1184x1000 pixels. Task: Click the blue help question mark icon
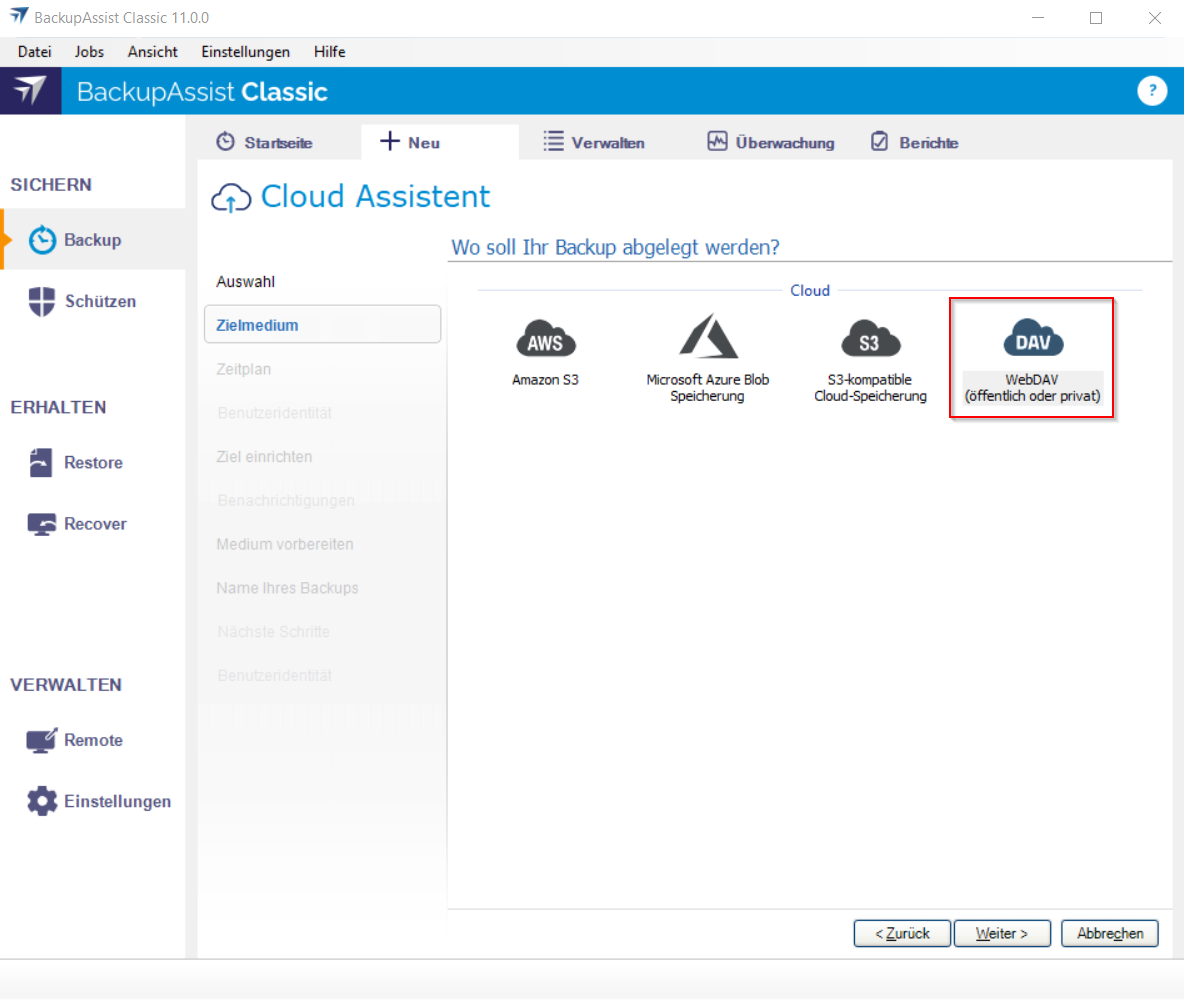coord(1152,91)
